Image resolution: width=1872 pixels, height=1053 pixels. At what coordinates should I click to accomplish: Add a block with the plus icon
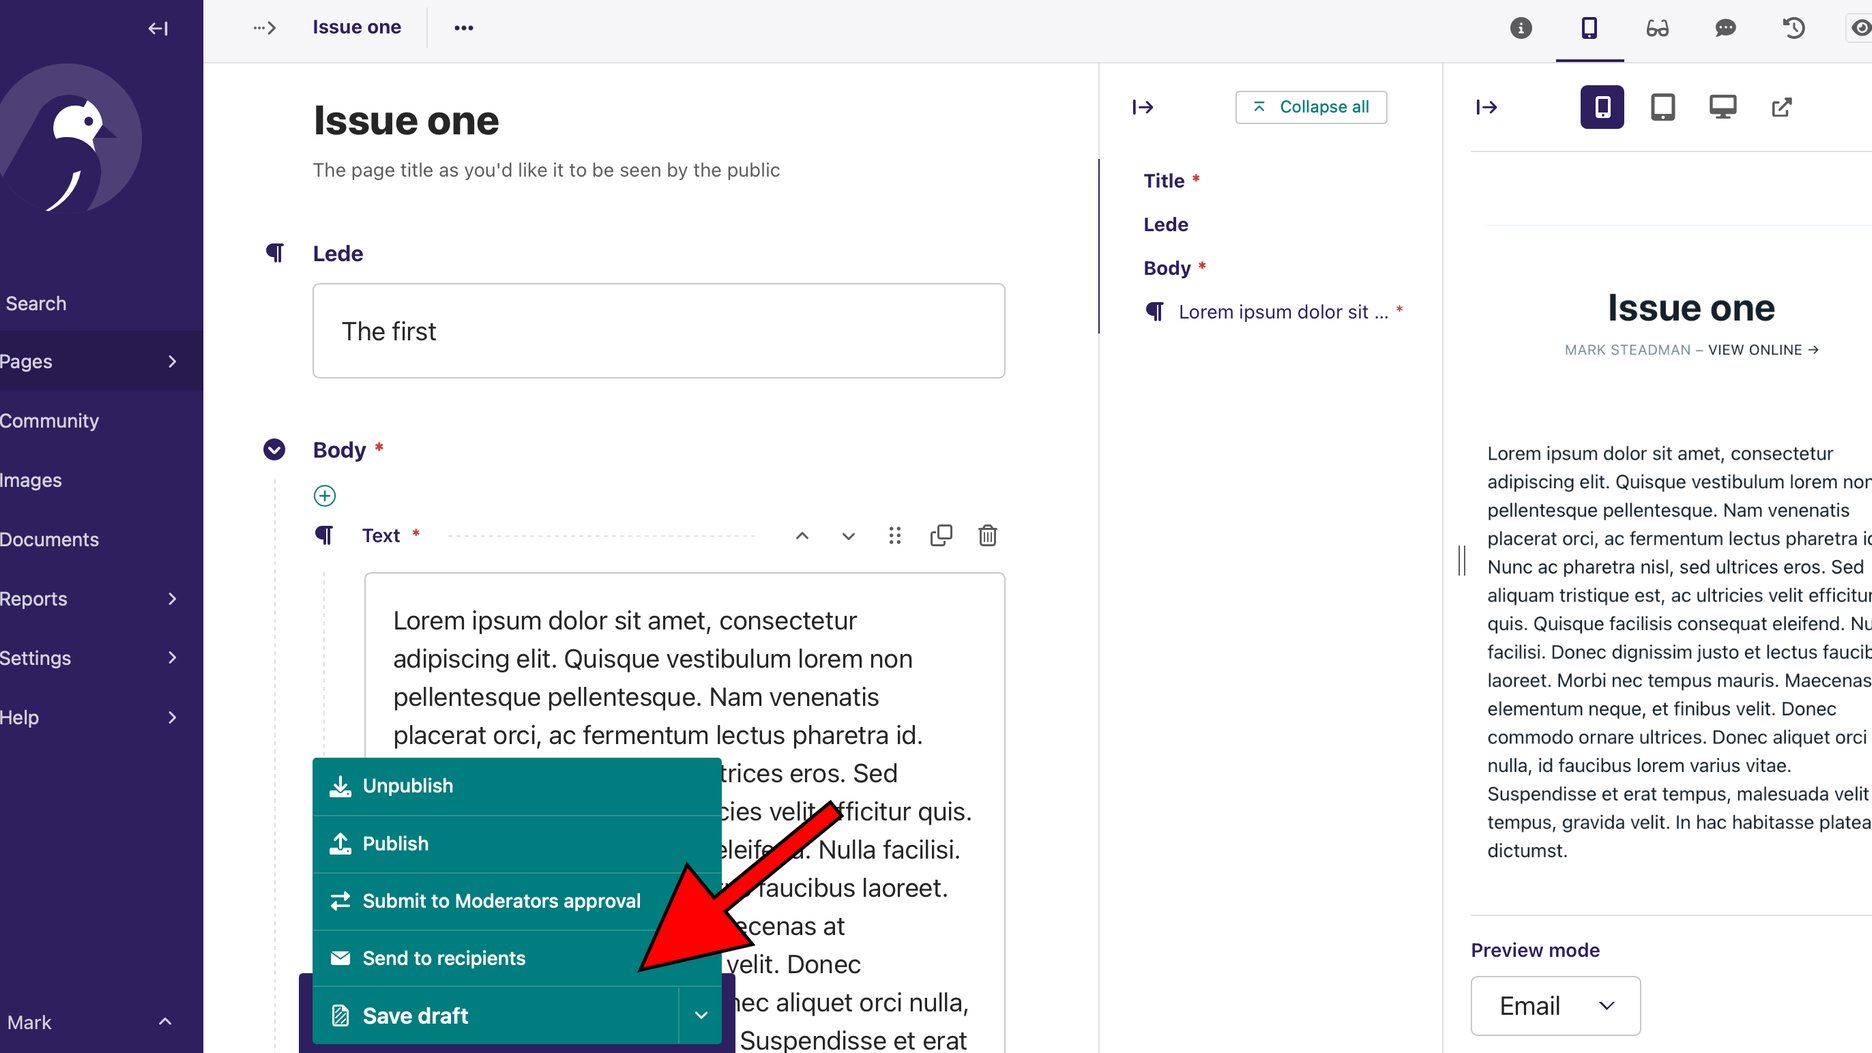(325, 496)
